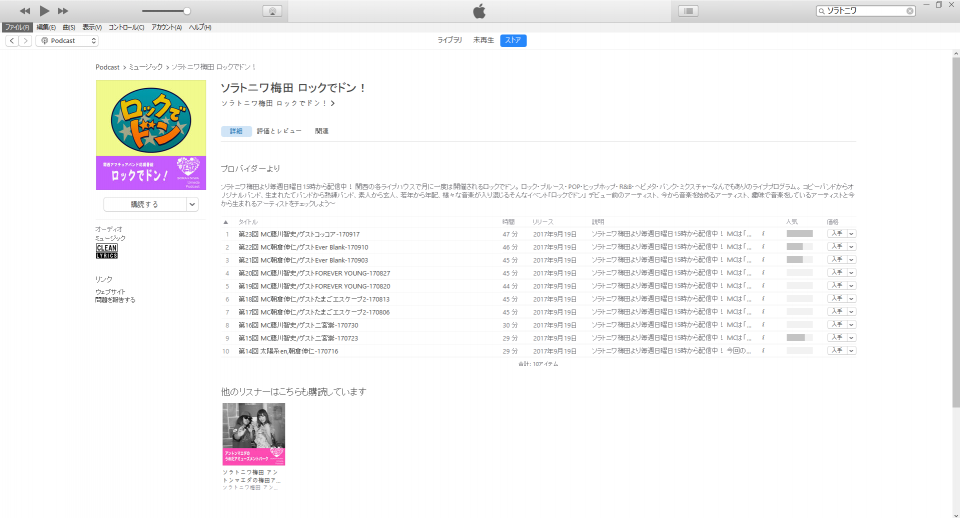Click the Apple logo in the header
The width and height of the screenshot is (960, 518).
479,10
